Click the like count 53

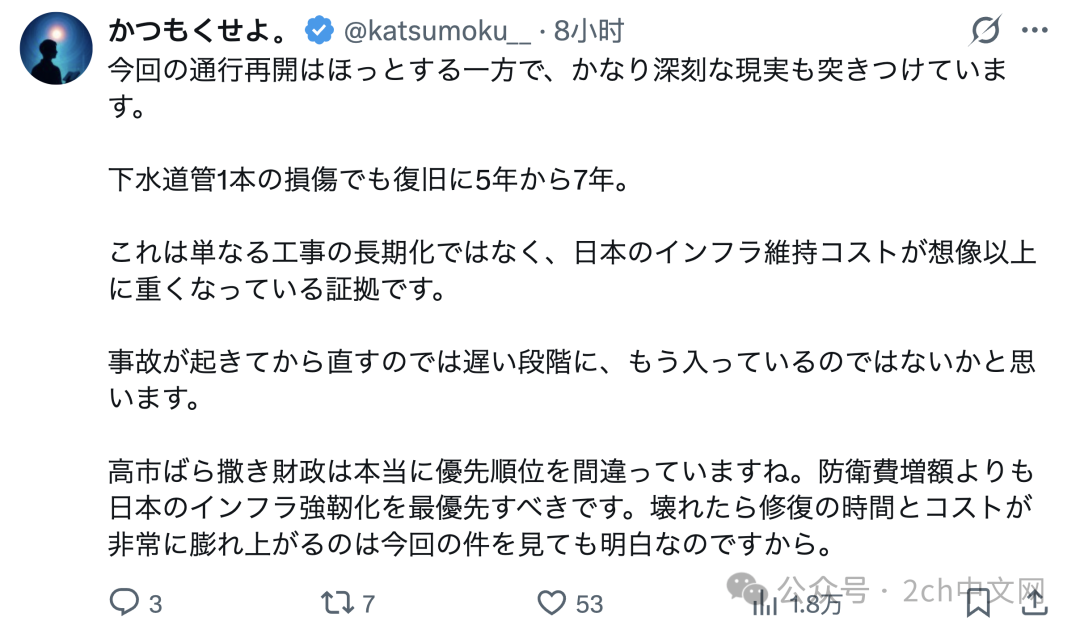point(589,604)
